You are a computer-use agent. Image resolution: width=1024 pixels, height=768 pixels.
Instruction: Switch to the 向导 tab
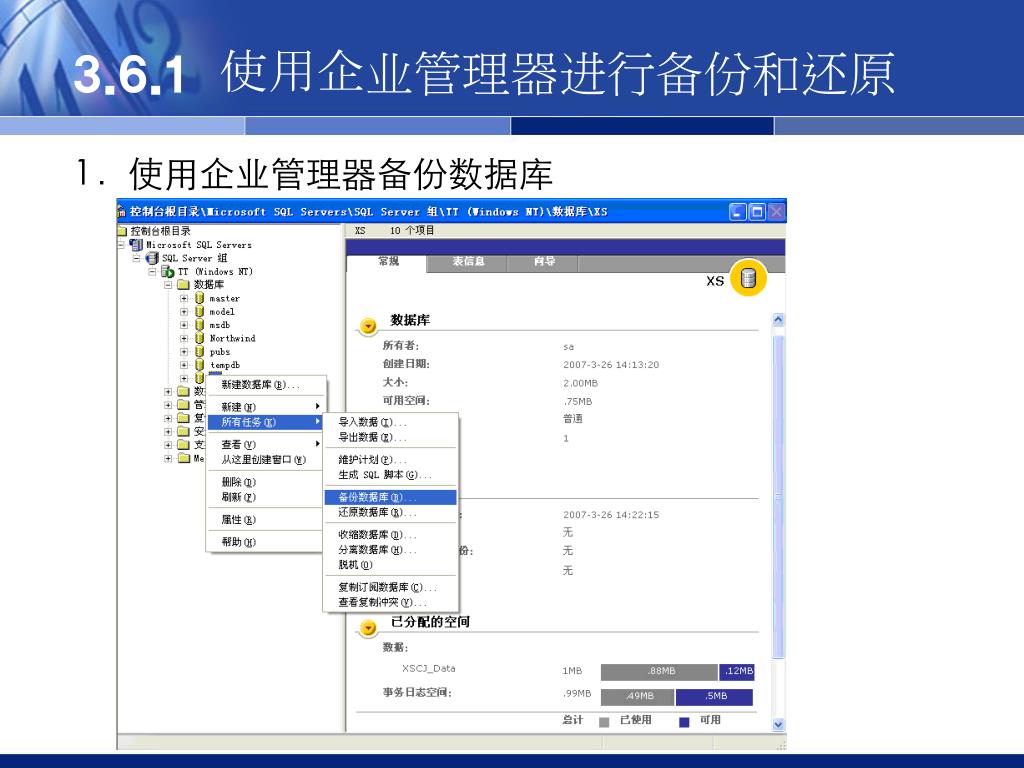click(x=544, y=262)
